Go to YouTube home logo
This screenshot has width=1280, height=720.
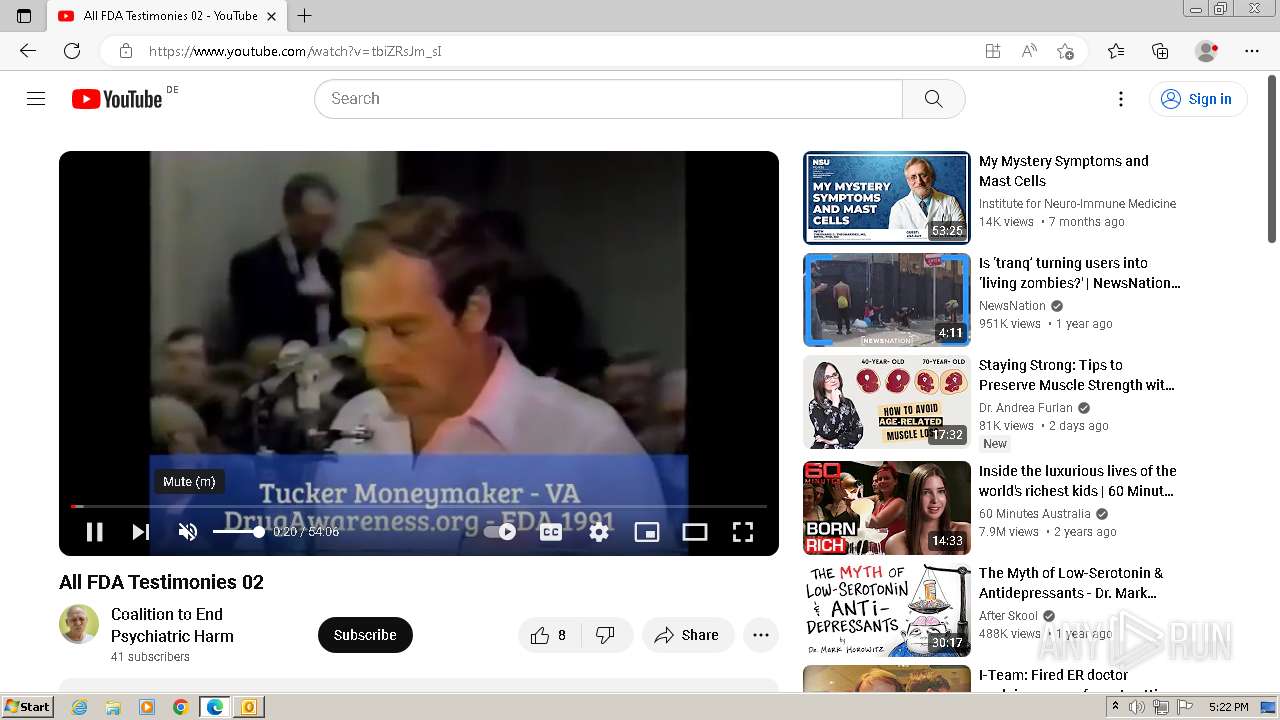click(x=117, y=99)
